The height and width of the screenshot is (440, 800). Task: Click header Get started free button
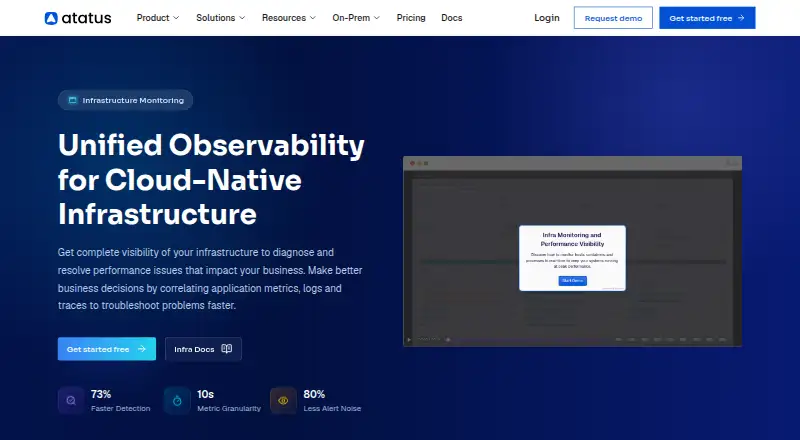pos(707,18)
